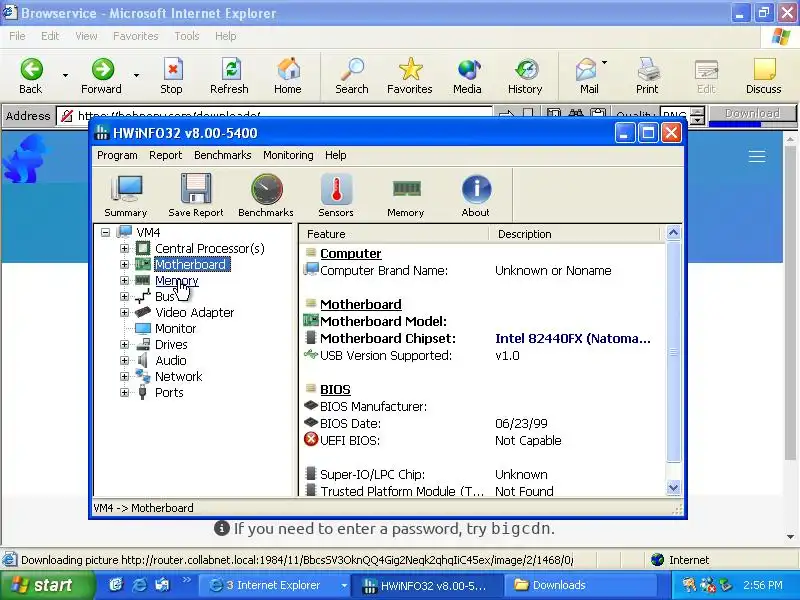Click the Monitor icon in the tree

click(142, 329)
